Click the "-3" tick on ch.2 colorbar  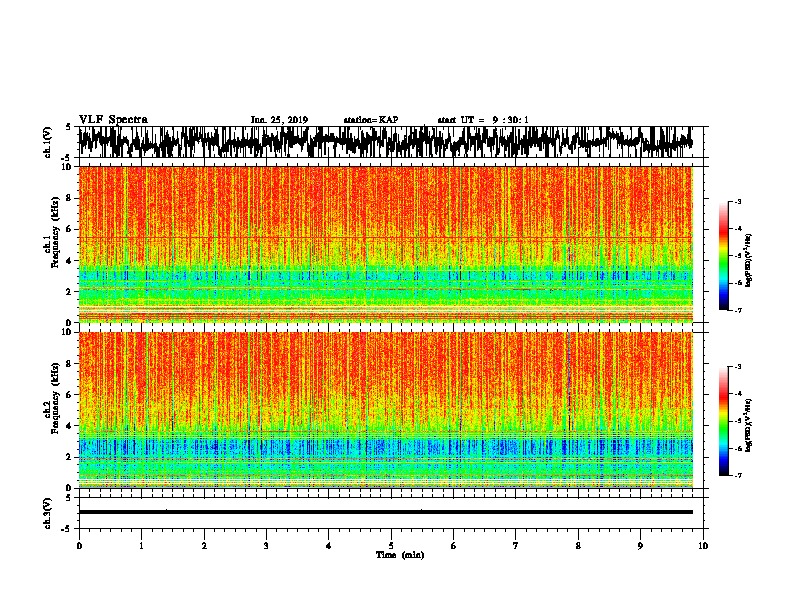pos(738,367)
